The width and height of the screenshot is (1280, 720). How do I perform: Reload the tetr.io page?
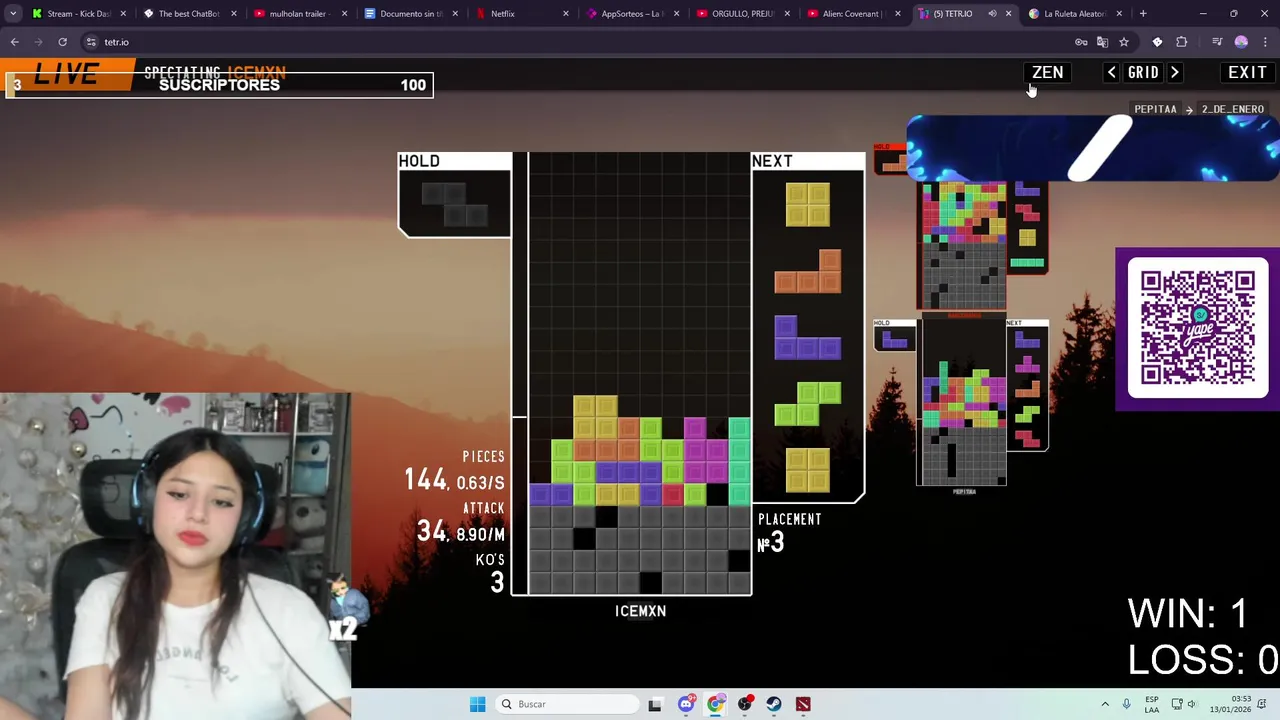coord(62,42)
